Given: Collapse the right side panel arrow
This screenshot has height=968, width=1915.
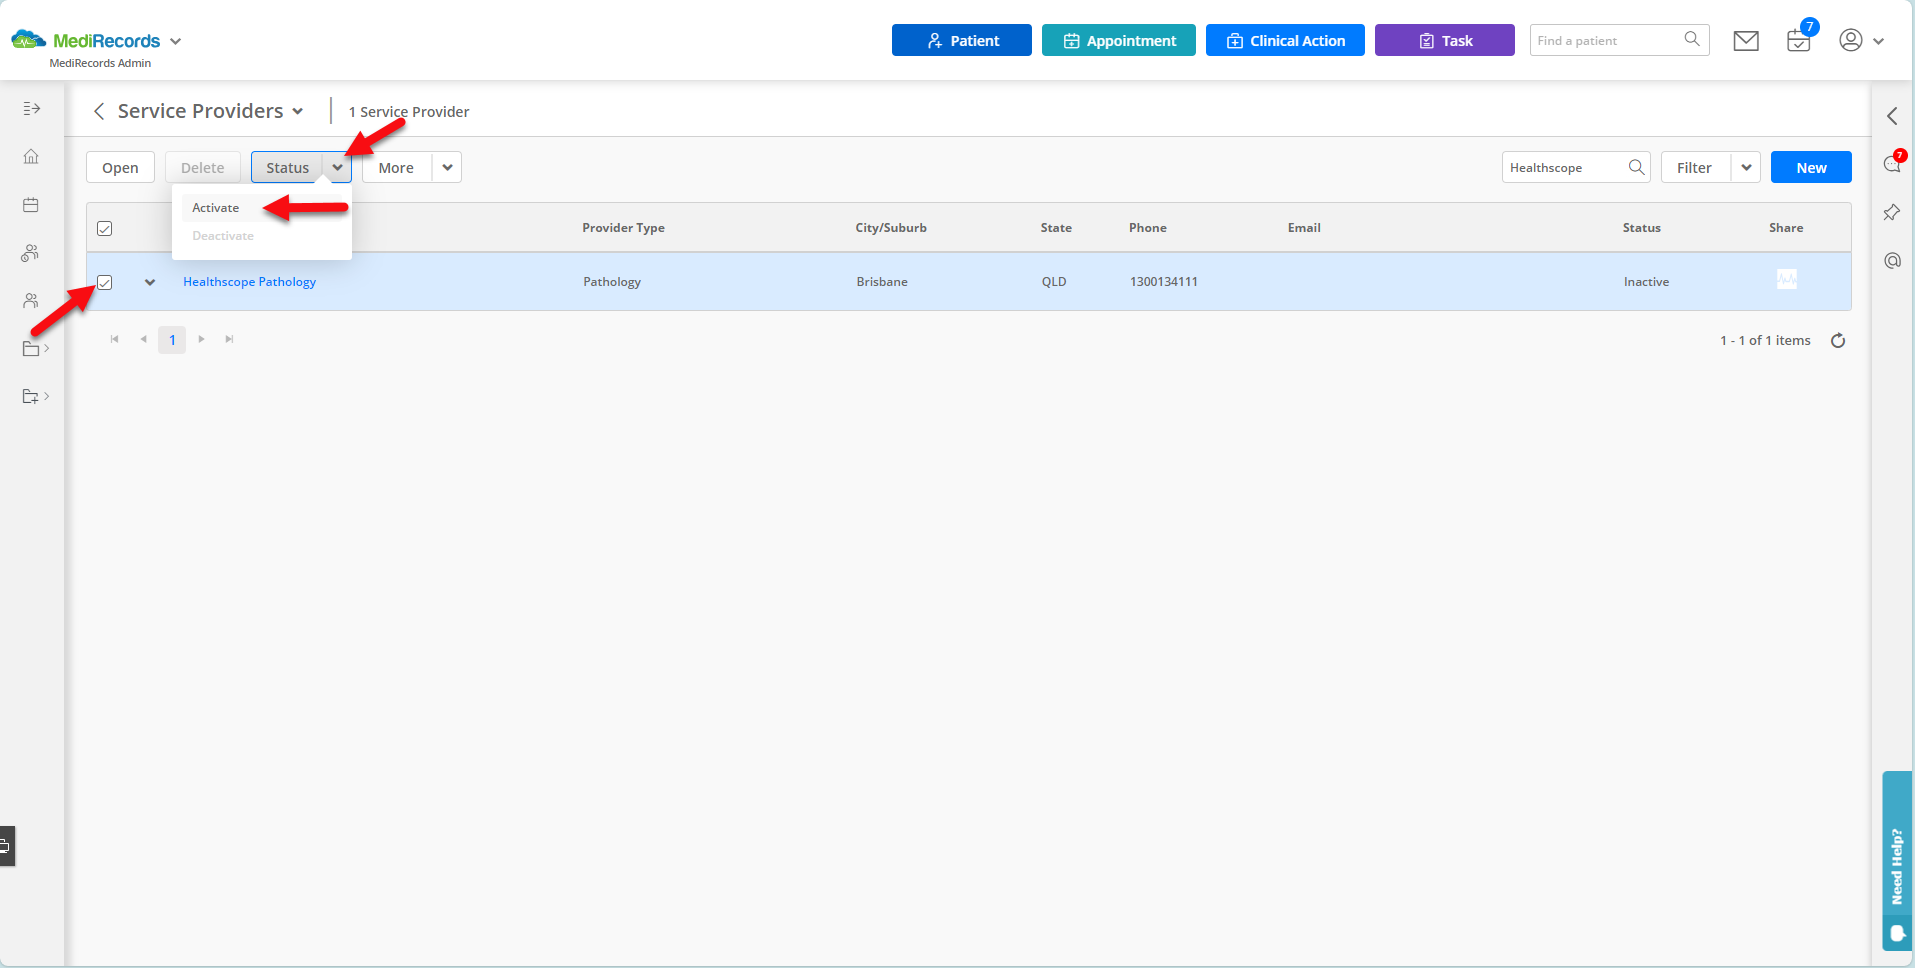Looking at the screenshot, I should pos(1892,116).
